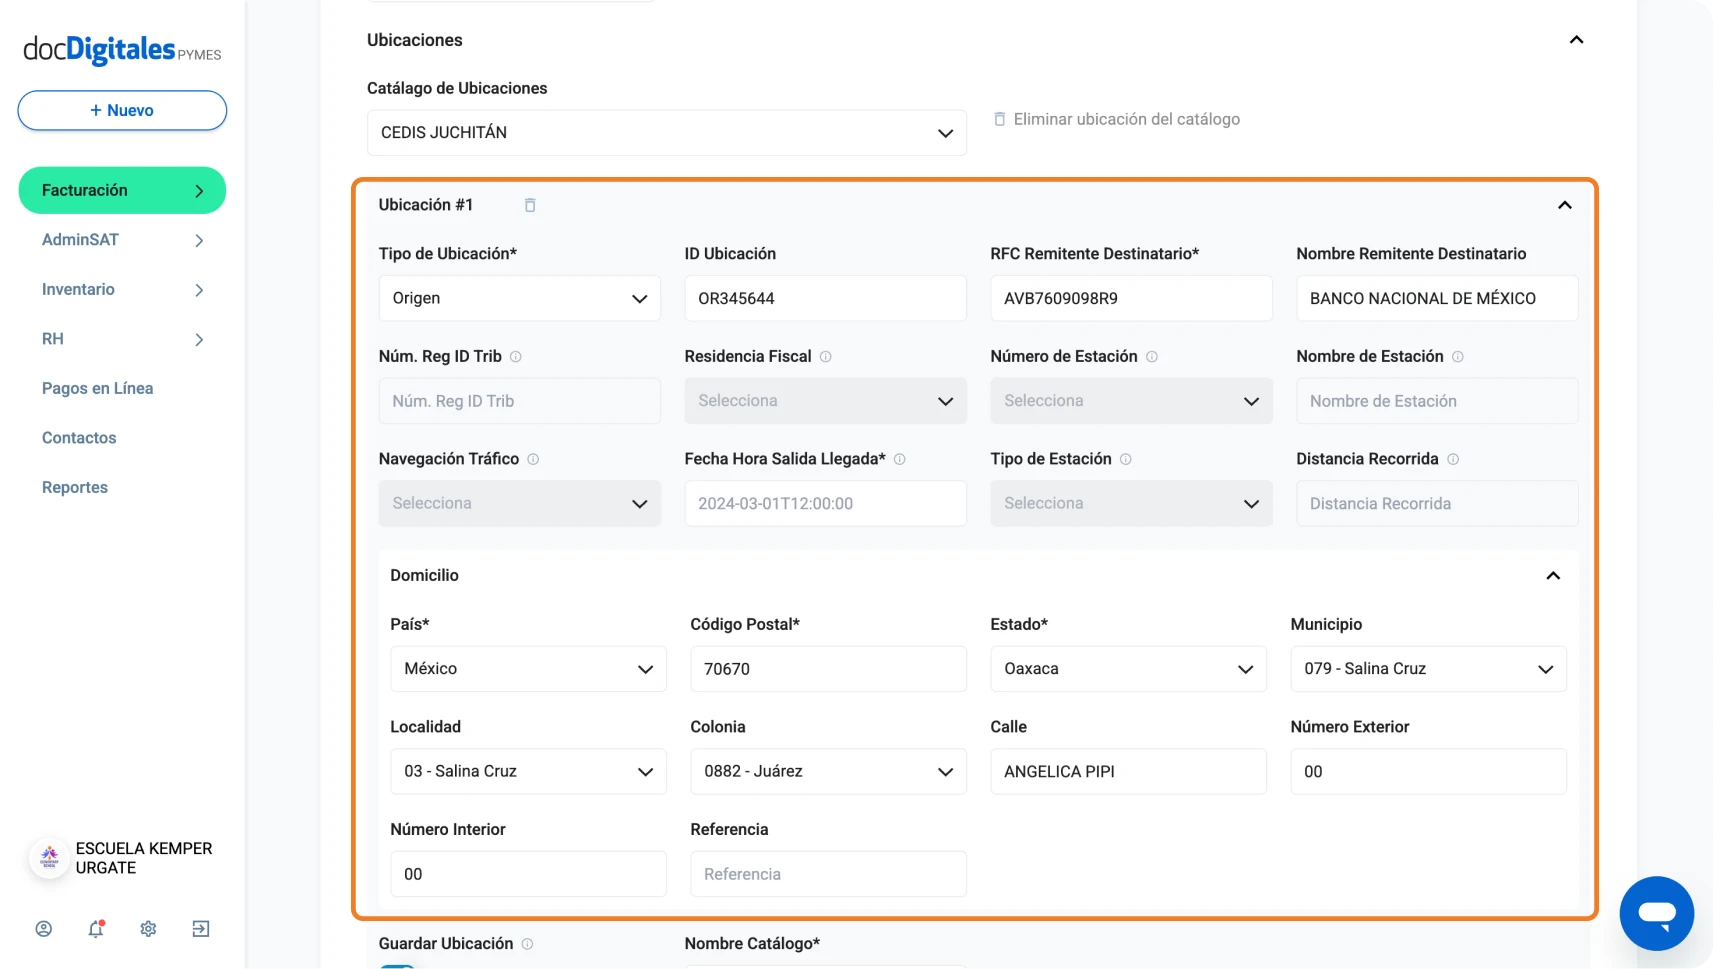
Task: Open the País dropdown
Action: 528,669
